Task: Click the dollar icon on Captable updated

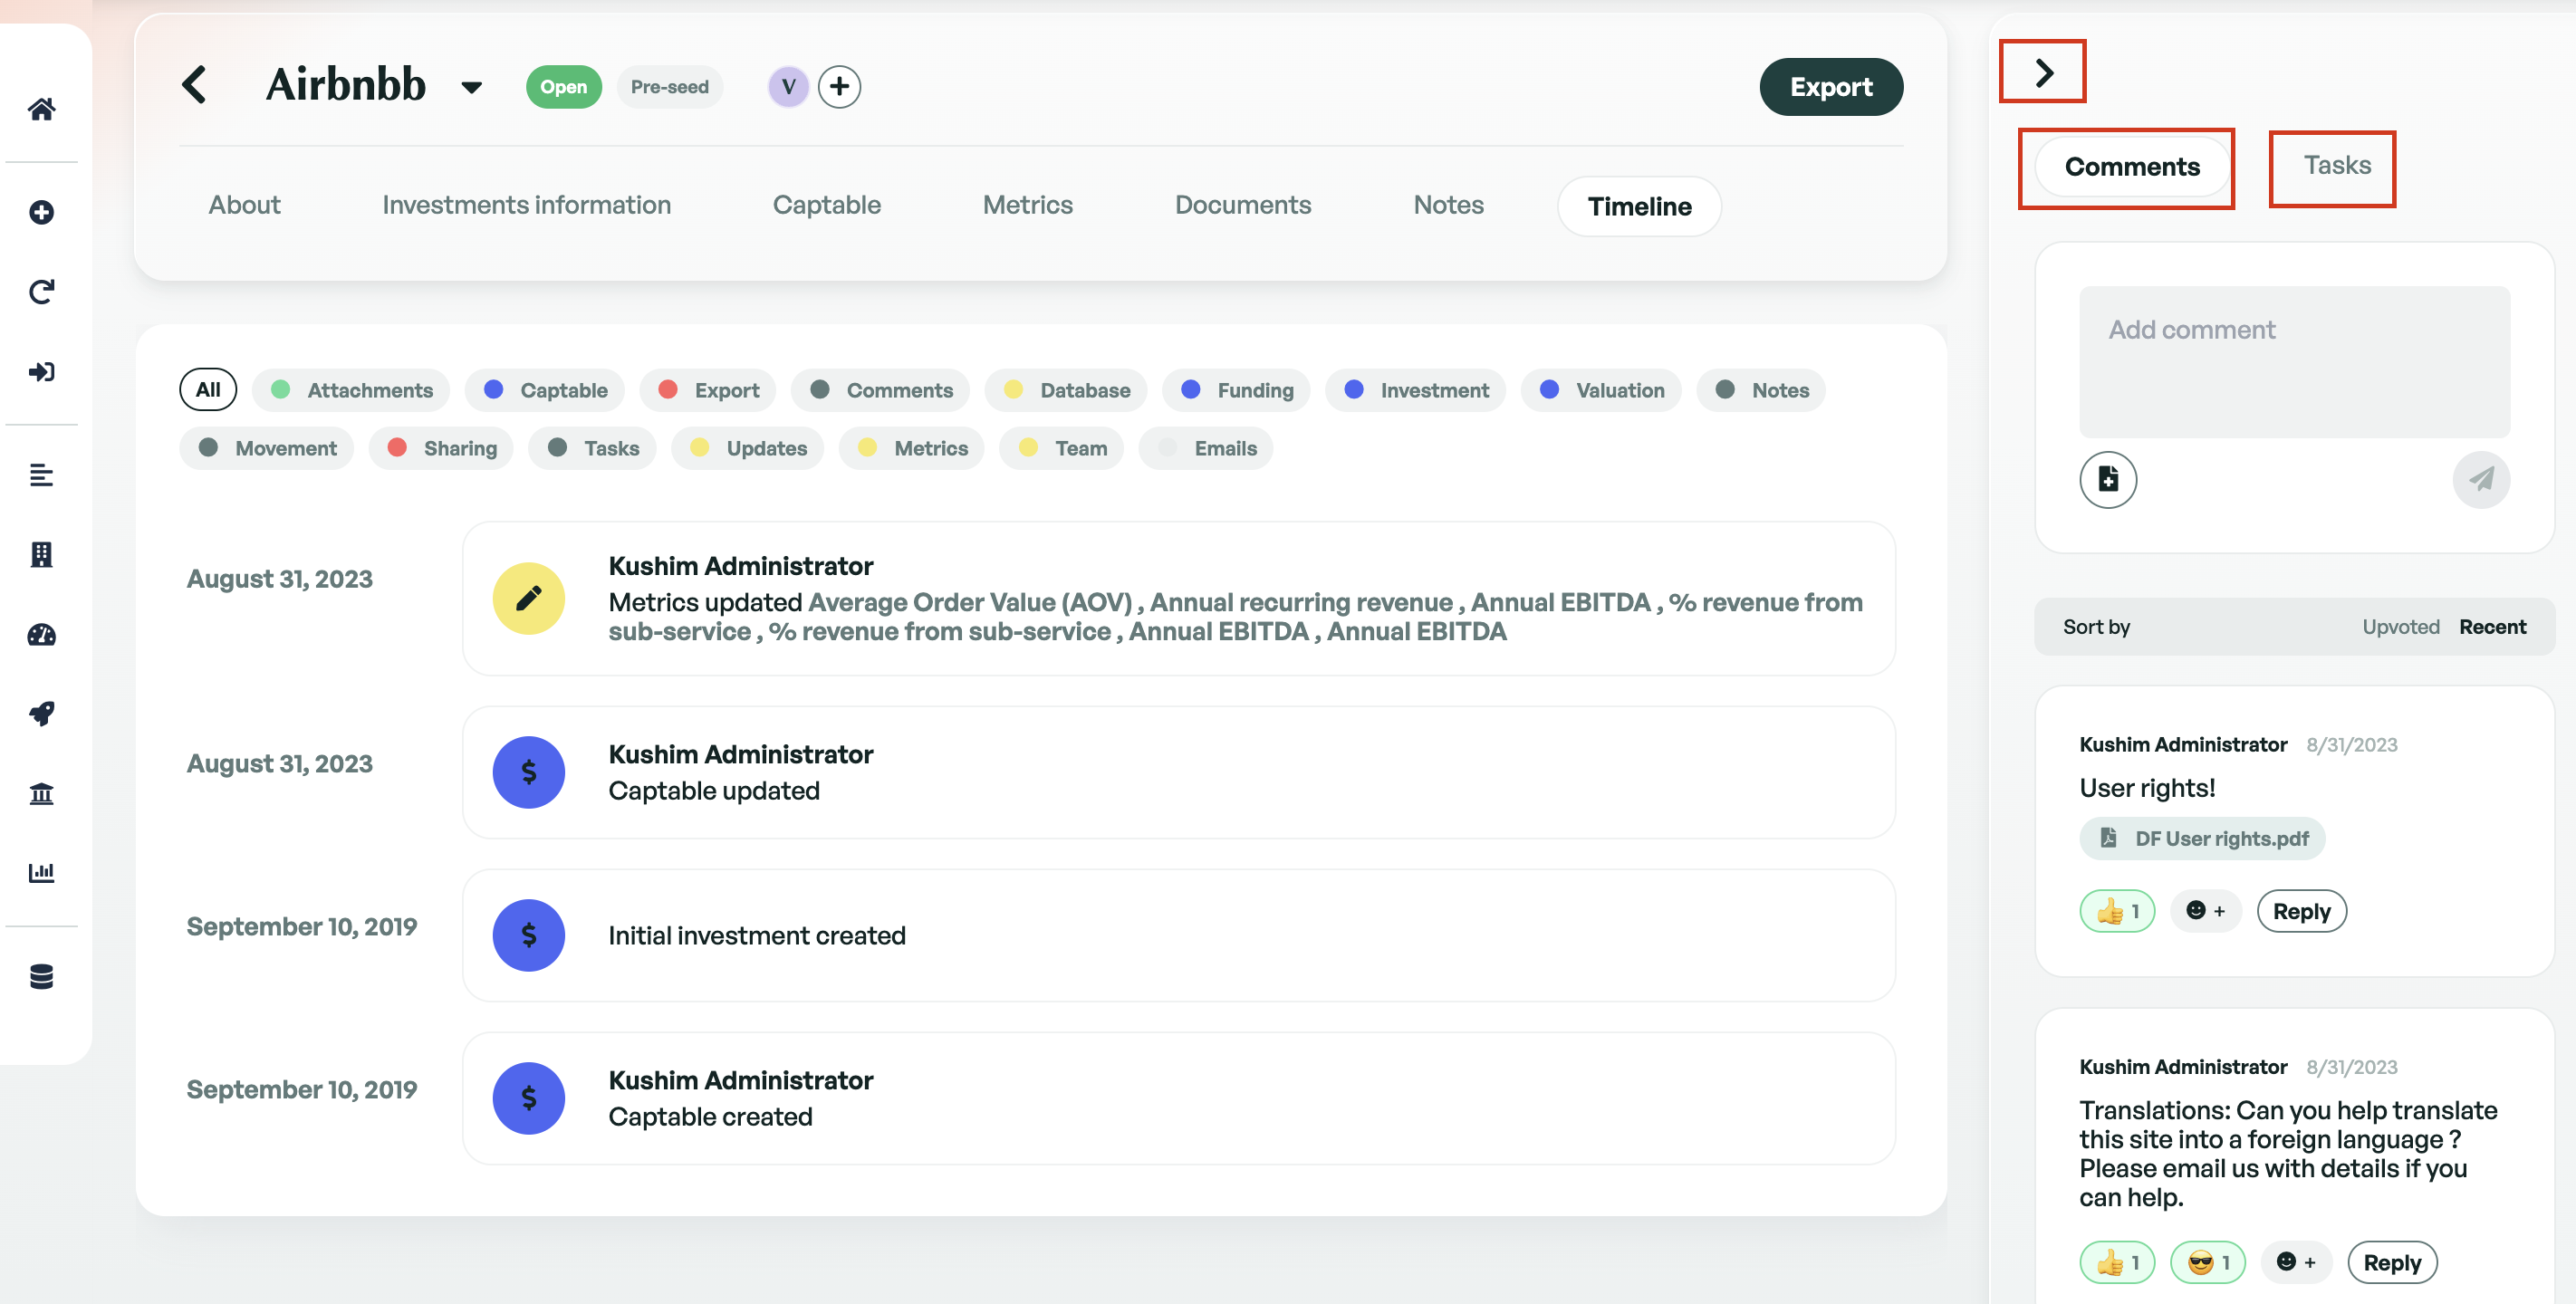Action: click(529, 773)
